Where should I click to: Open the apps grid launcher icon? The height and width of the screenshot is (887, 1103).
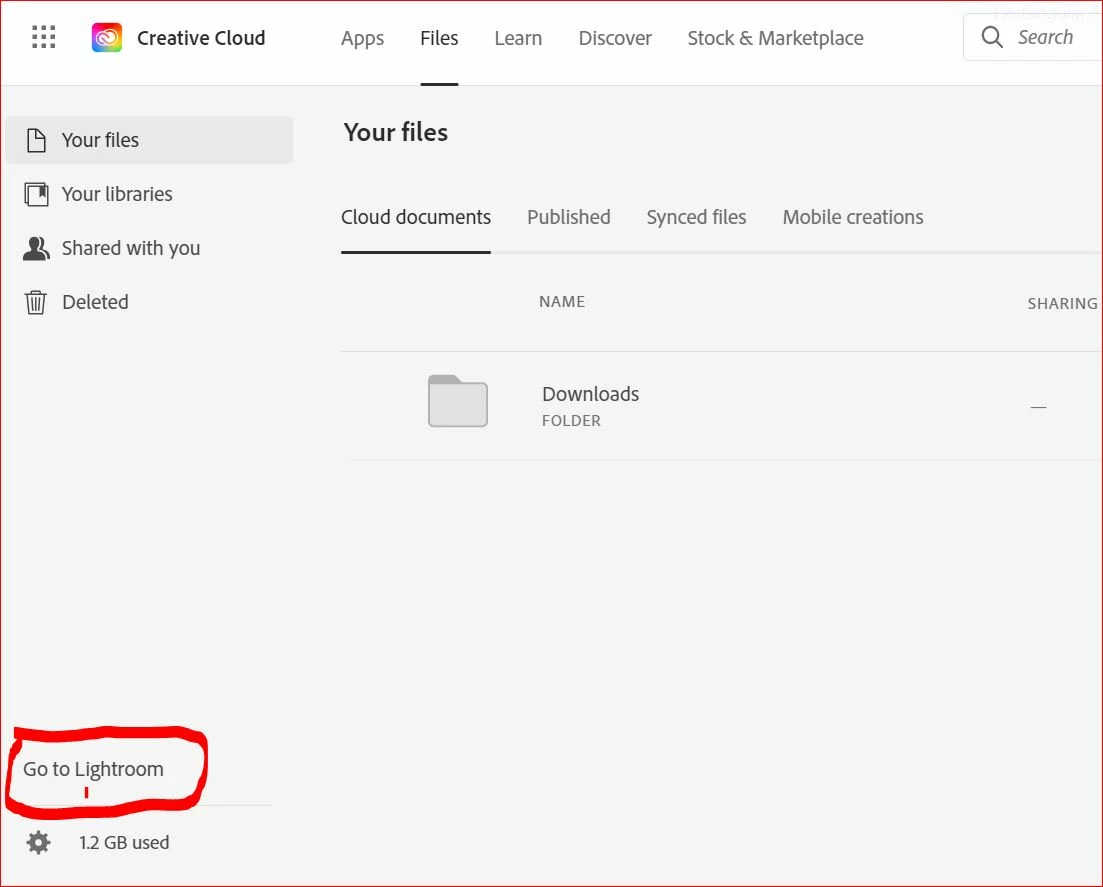point(44,37)
